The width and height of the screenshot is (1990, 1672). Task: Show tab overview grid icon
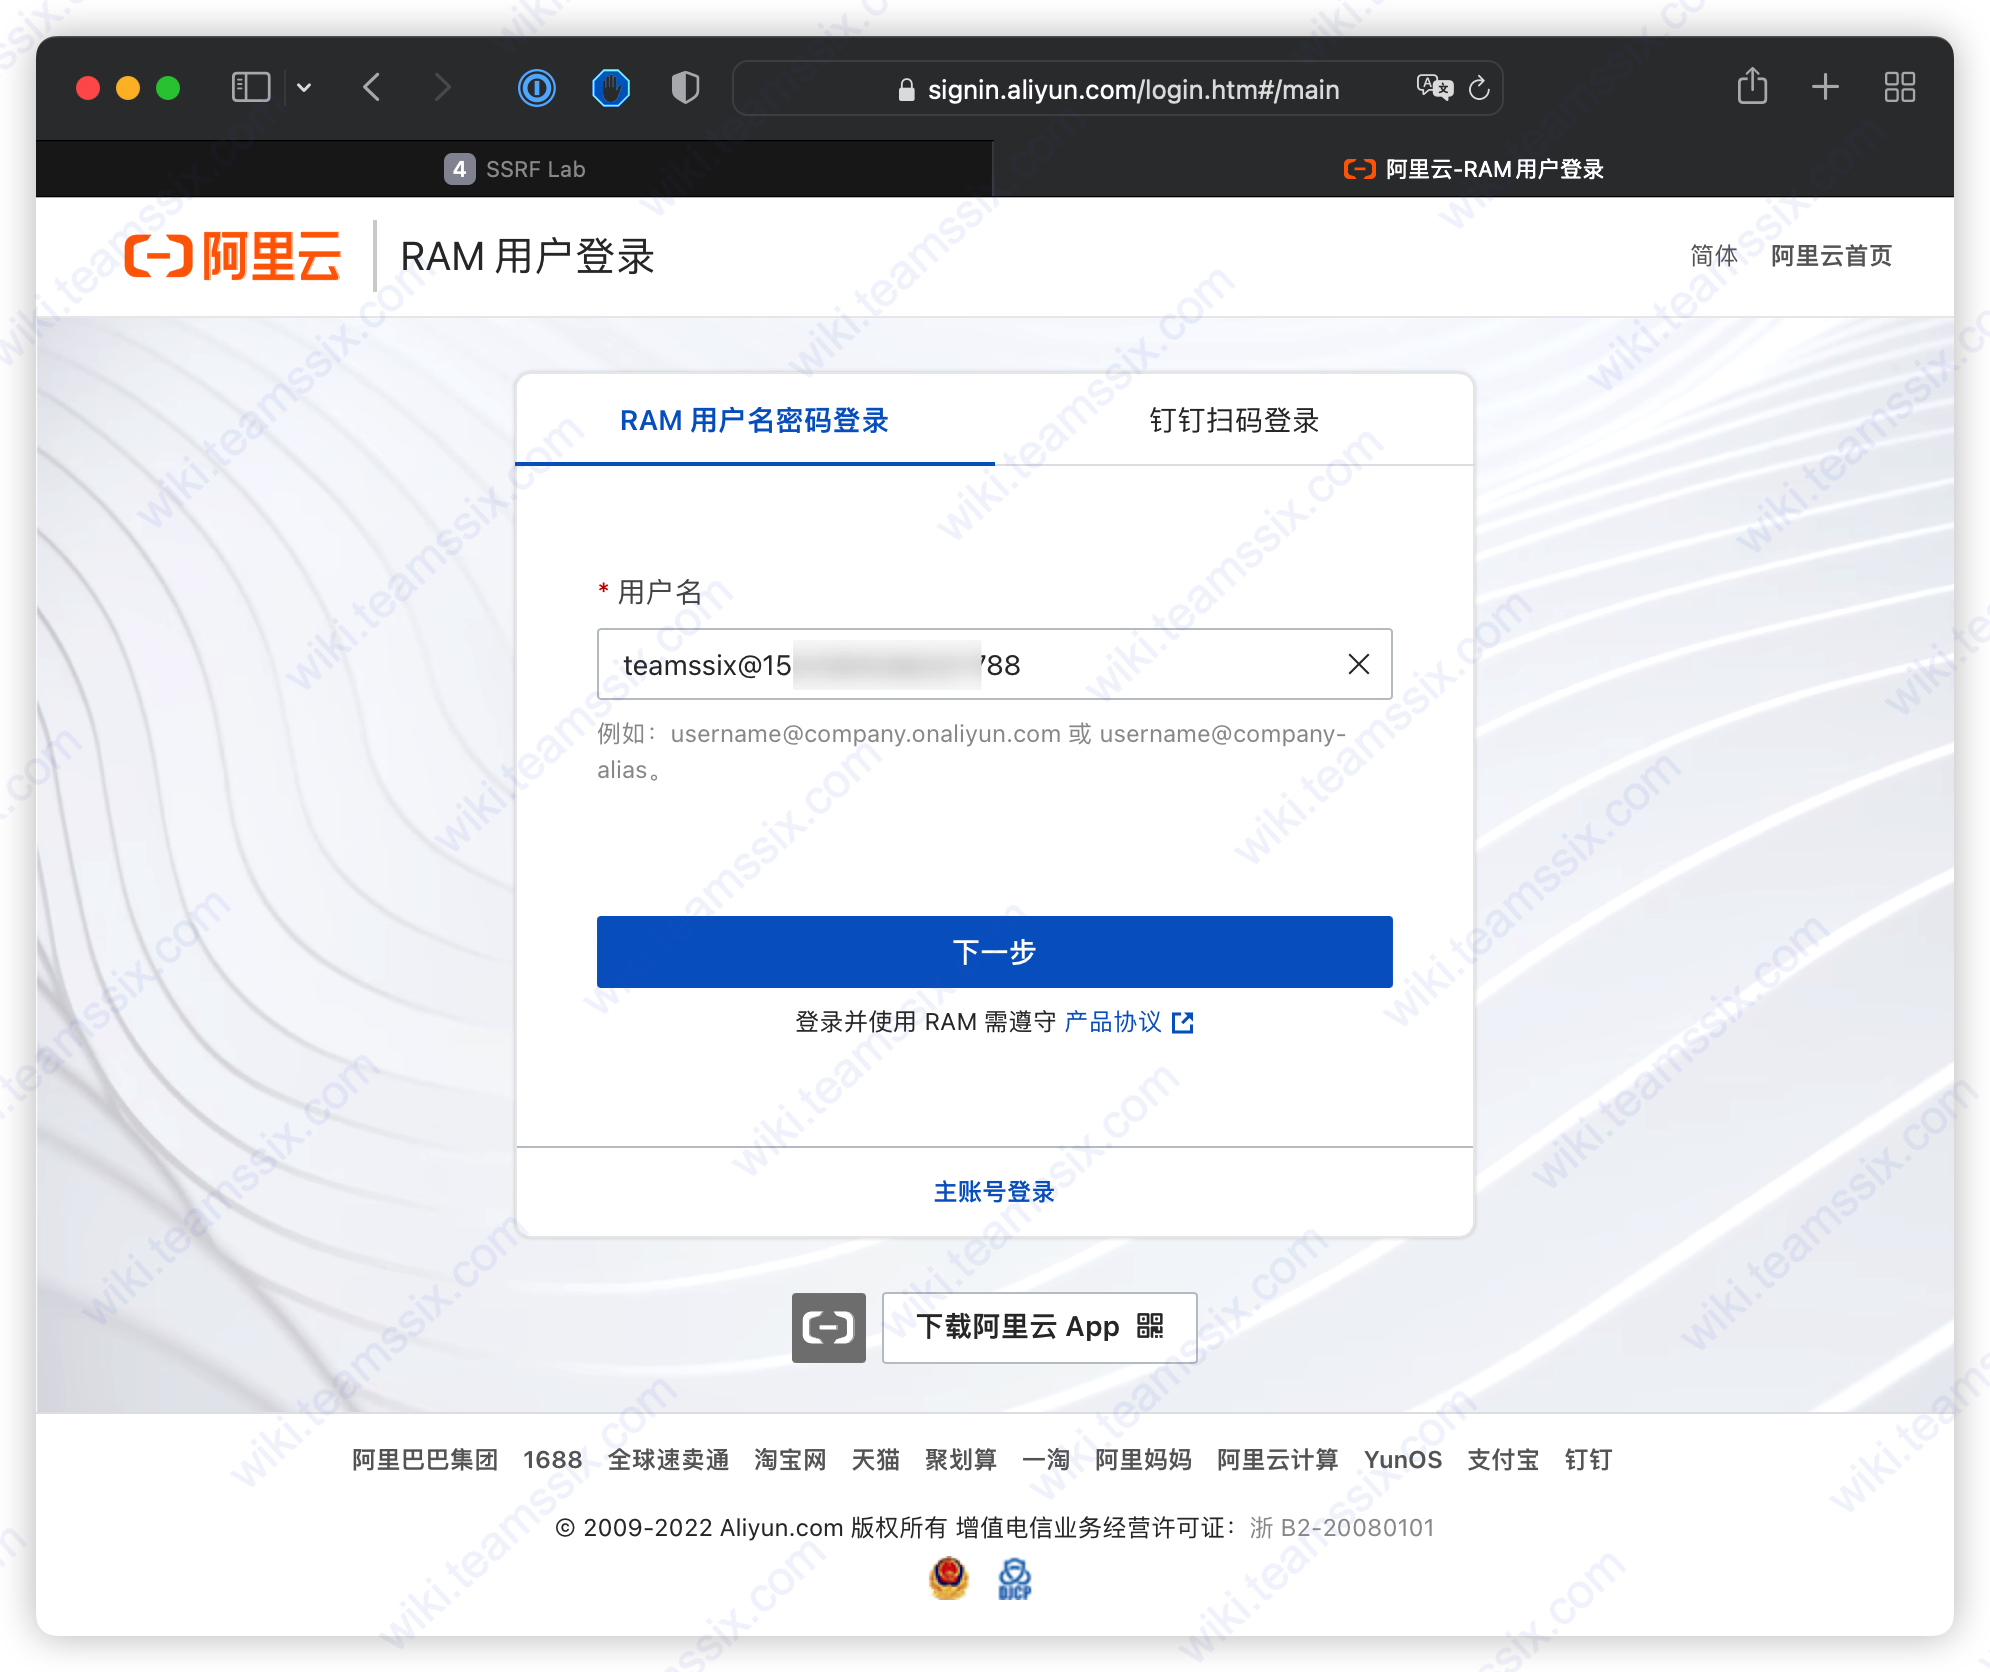point(1899,87)
